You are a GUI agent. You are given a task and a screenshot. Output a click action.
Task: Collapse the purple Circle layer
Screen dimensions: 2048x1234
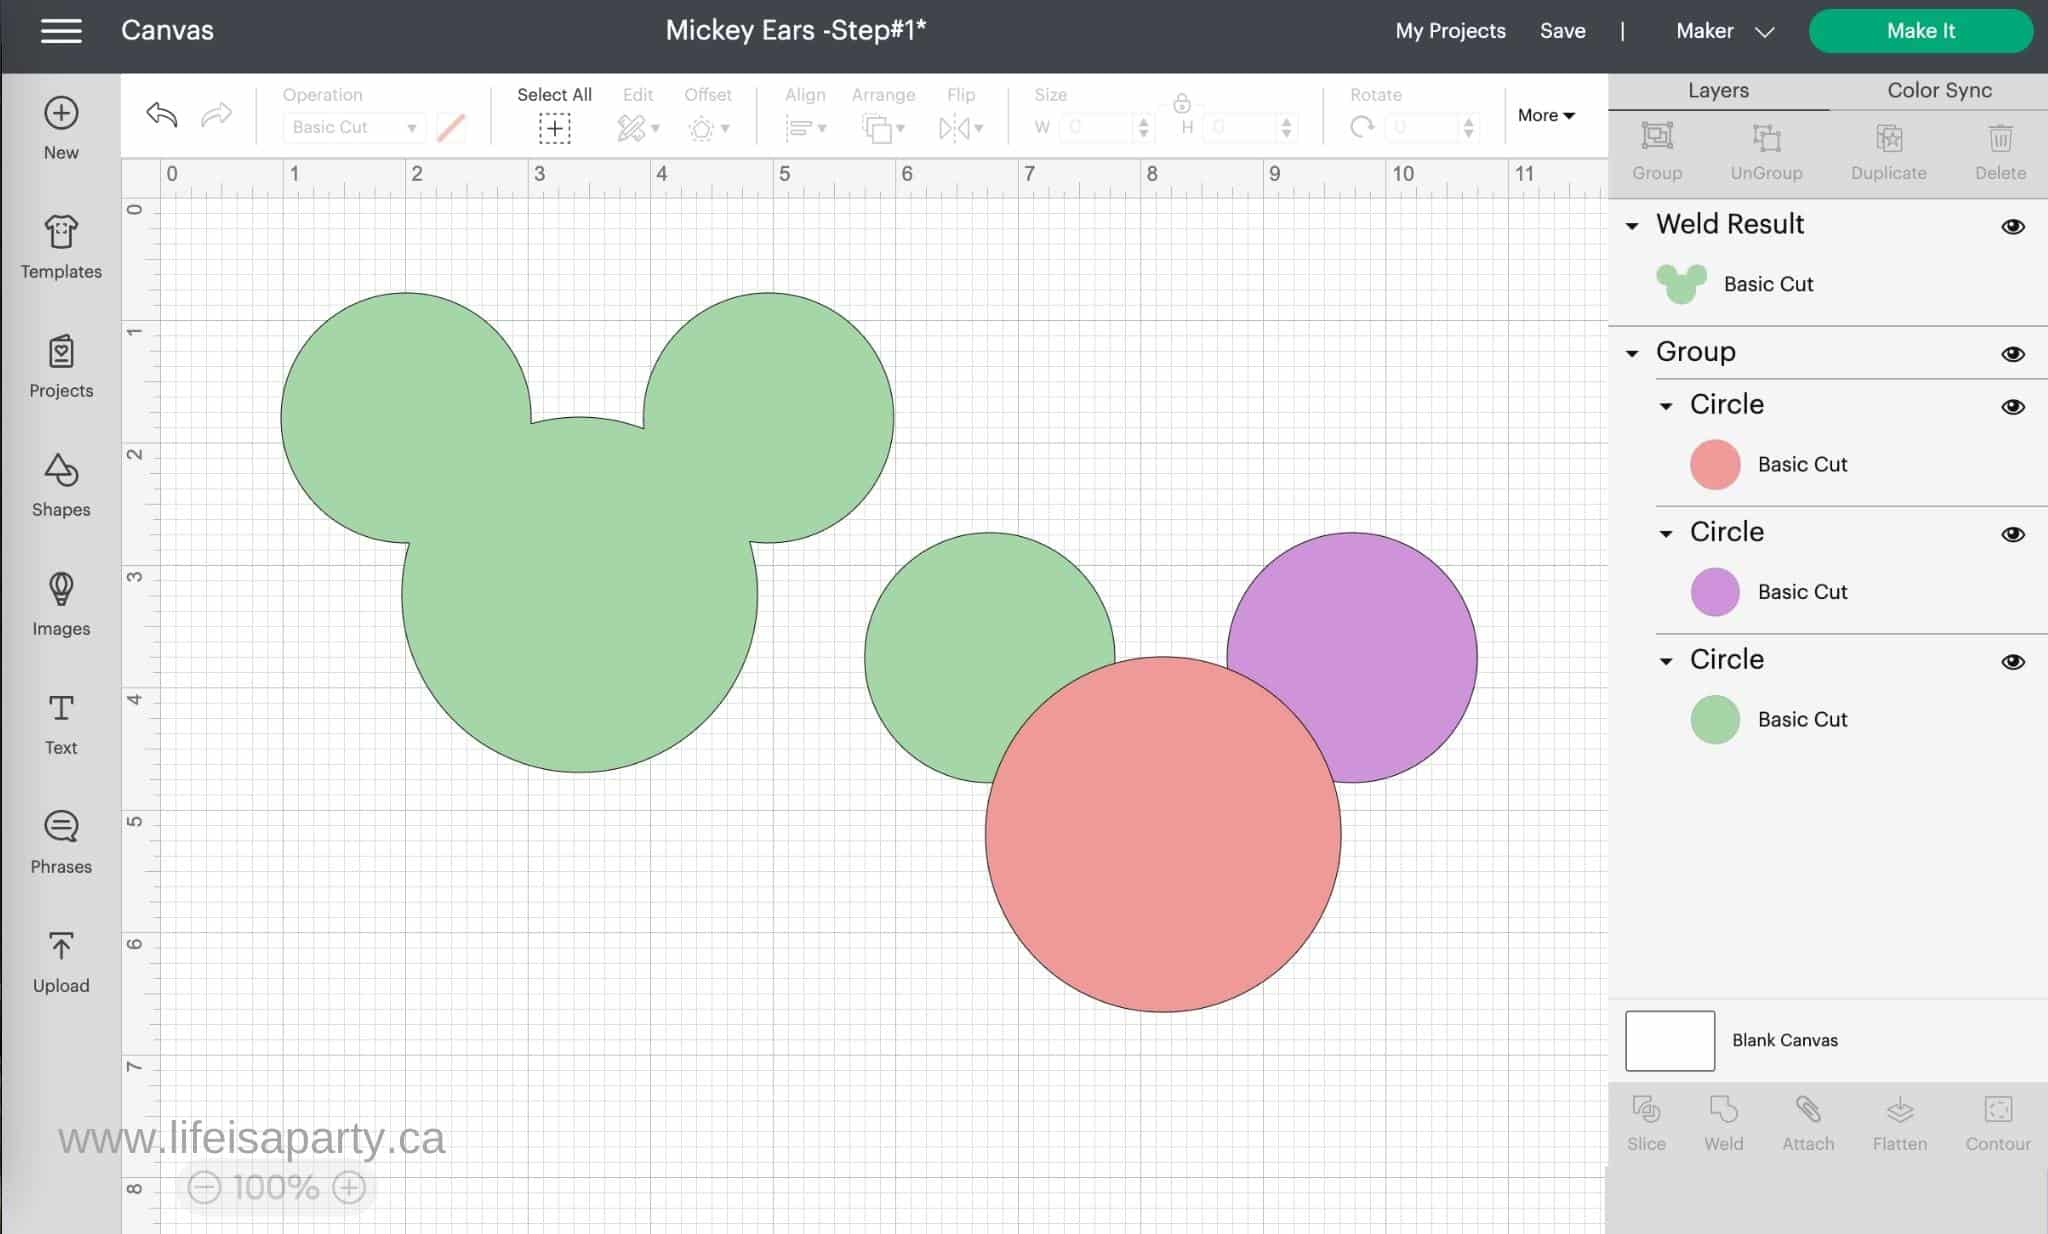point(1666,534)
